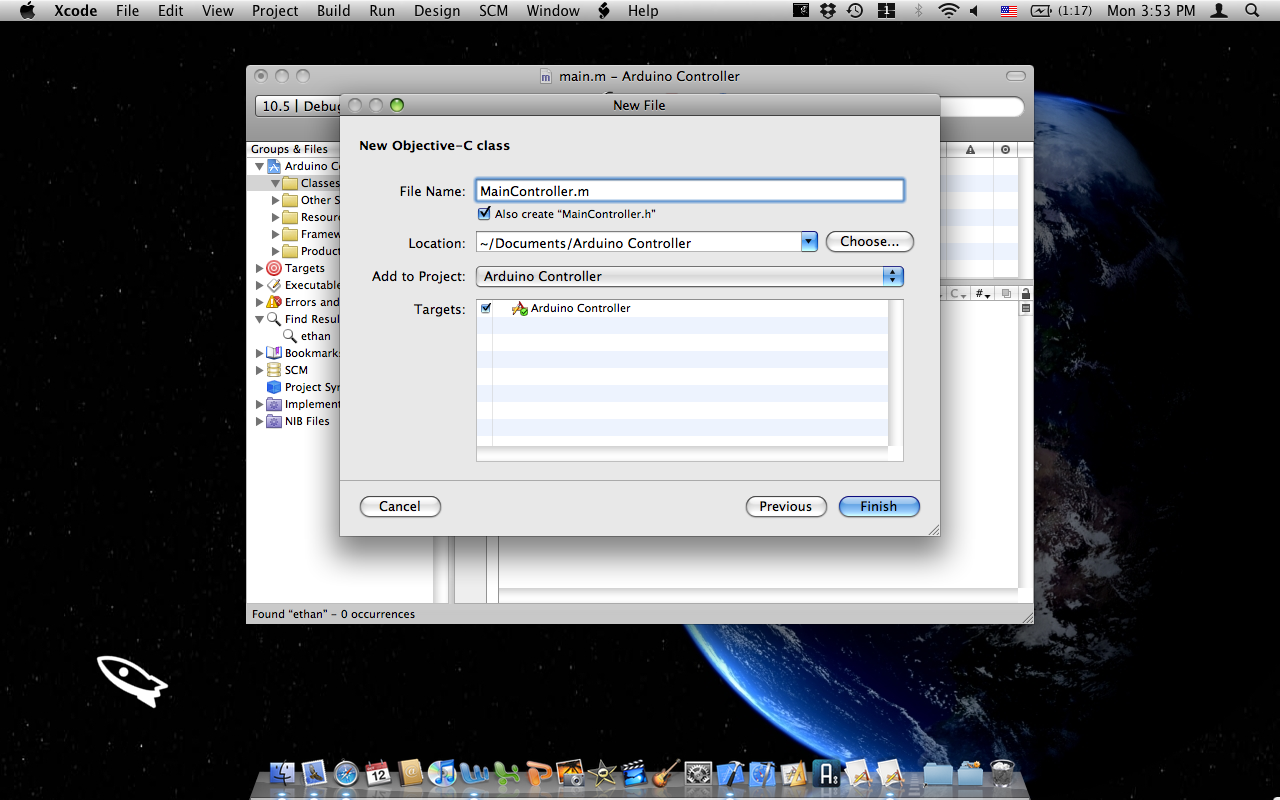Click the Targets bullseye icon in sidebar

pos(273,268)
